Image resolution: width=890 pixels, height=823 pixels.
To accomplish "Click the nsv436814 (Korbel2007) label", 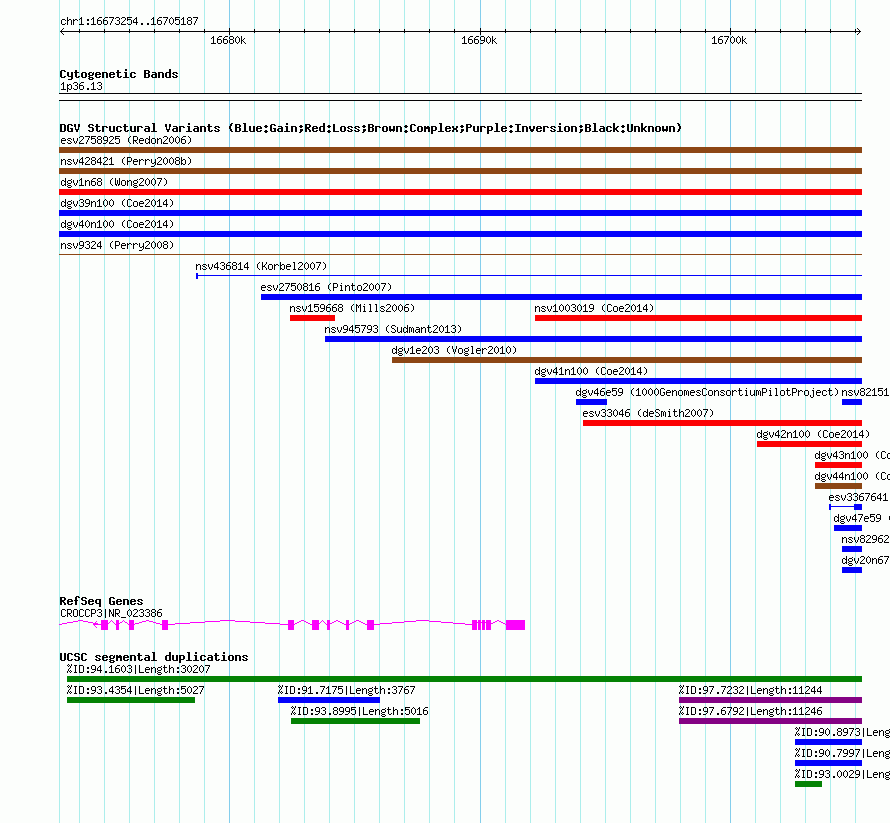I will pyautogui.click(x=261, y=266).
